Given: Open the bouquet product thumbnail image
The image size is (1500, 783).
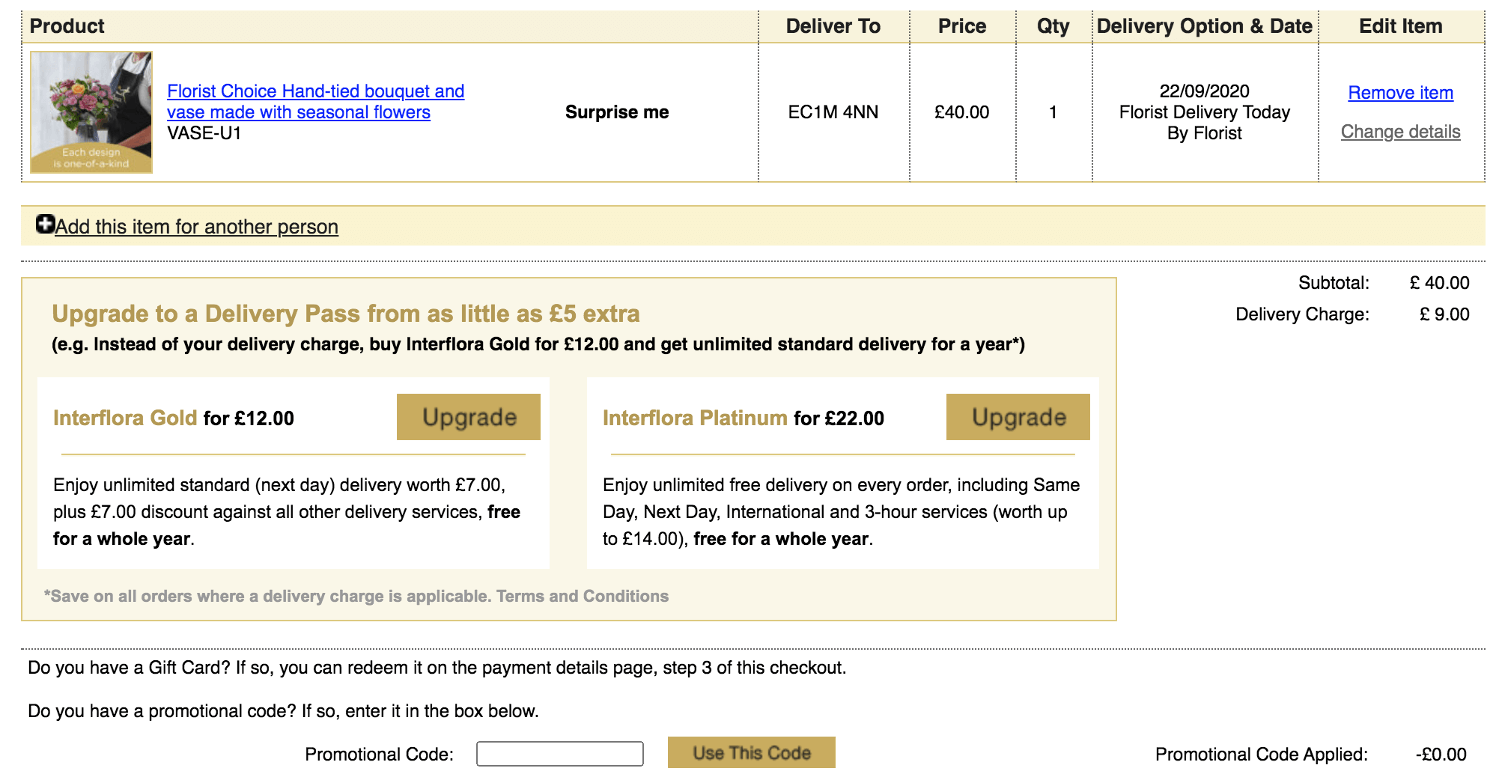Looking at the screenshot, I should coord(91,113).
